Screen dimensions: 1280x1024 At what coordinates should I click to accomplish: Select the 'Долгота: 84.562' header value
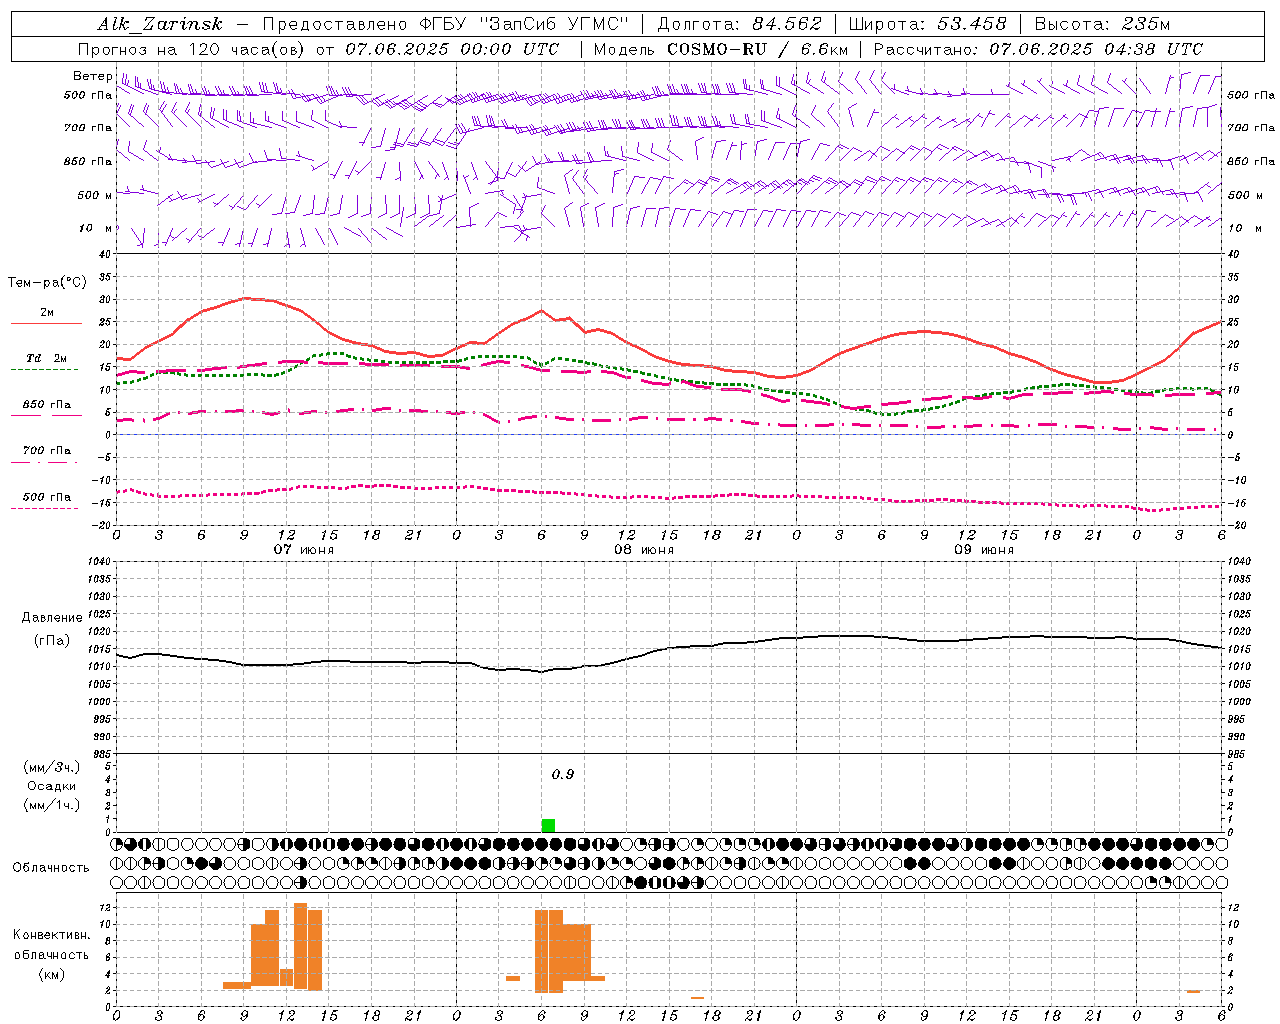click(x=739, y=24)
